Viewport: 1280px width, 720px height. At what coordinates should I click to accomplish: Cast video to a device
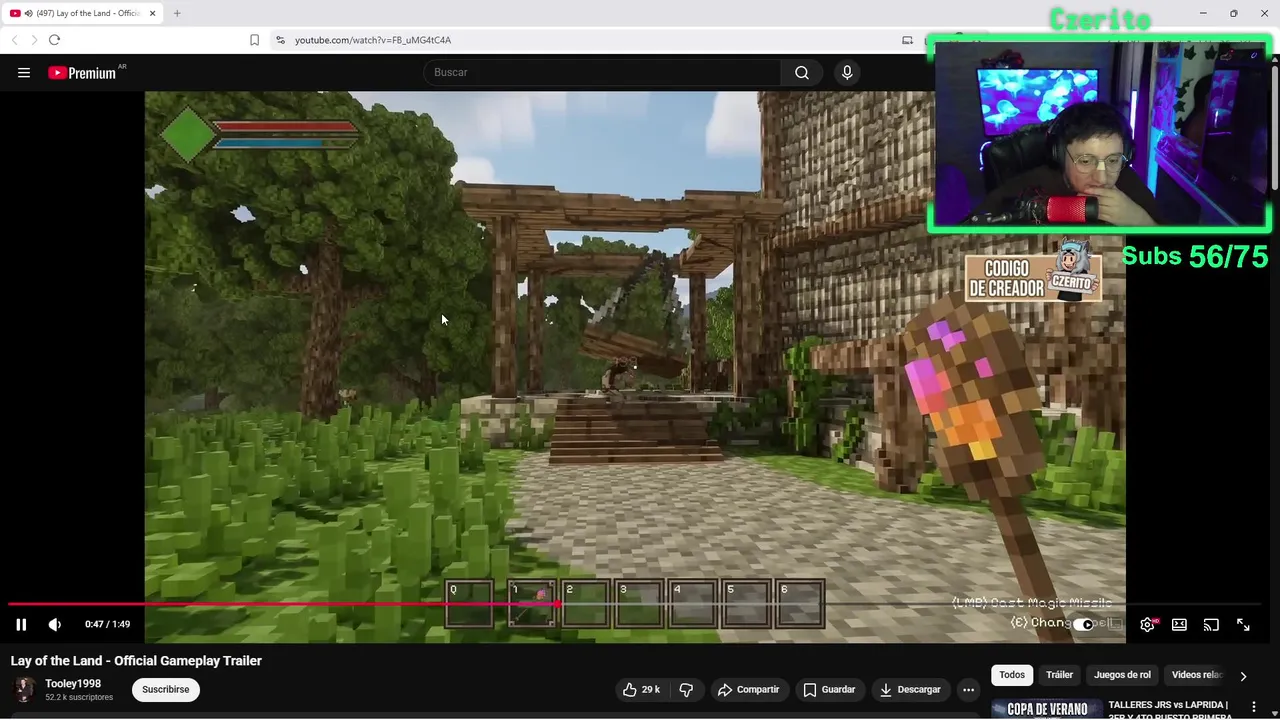(x=1211, y=624)
